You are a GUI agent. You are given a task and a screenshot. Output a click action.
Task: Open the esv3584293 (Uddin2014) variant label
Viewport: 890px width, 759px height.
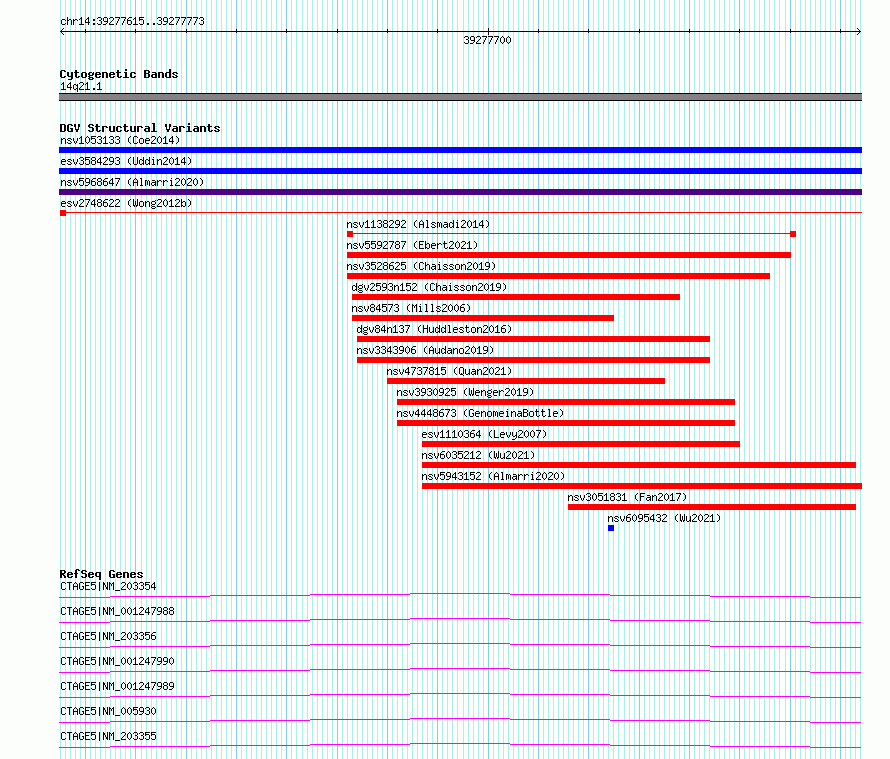tap(126, 161)
